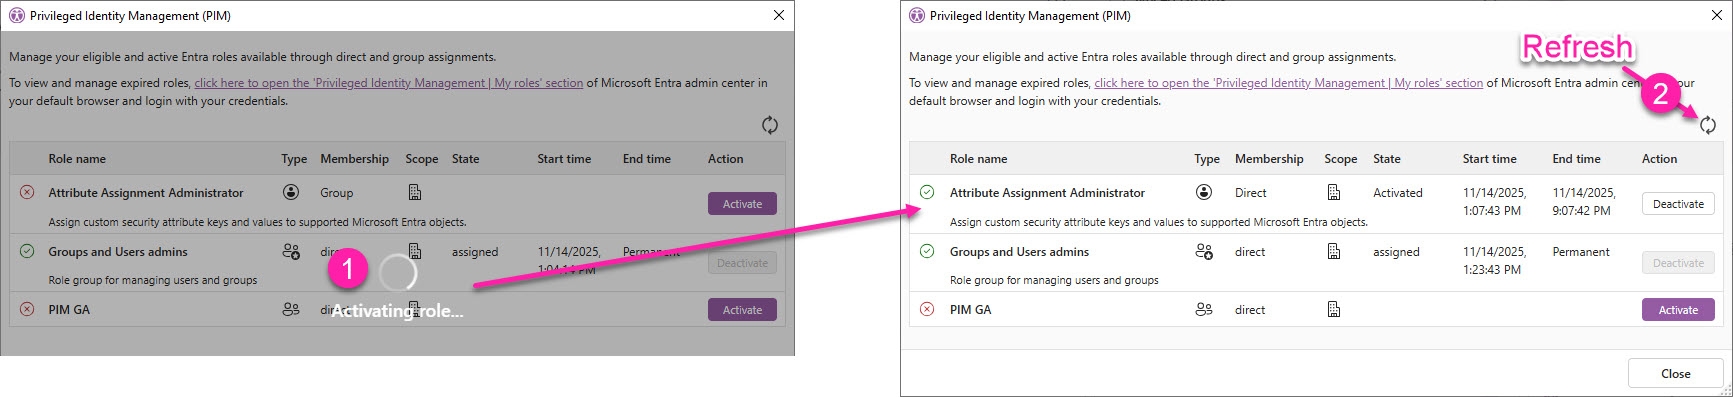Close the left PIM window with the X button
The width and height of the screenshot is (1733, 397).
779,15
